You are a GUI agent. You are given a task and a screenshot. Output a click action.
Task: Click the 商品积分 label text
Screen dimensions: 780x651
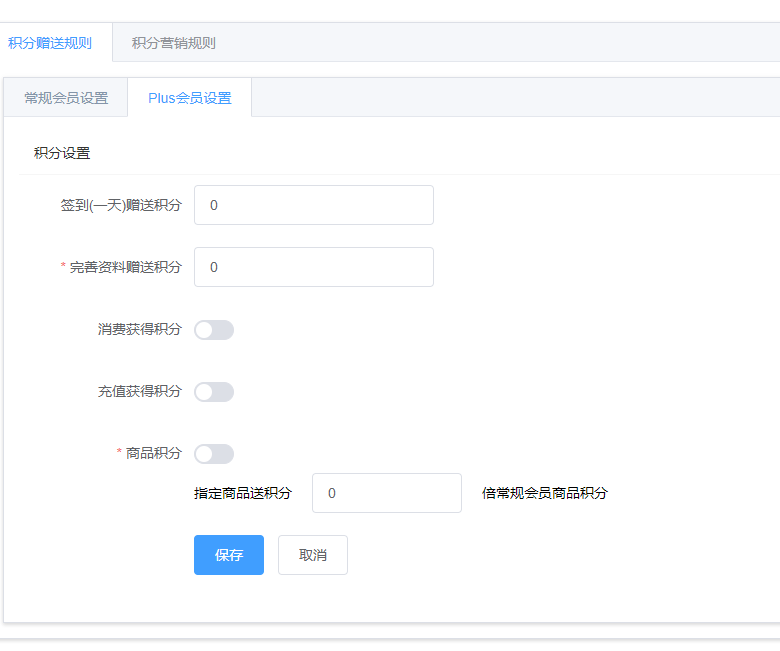154,453
